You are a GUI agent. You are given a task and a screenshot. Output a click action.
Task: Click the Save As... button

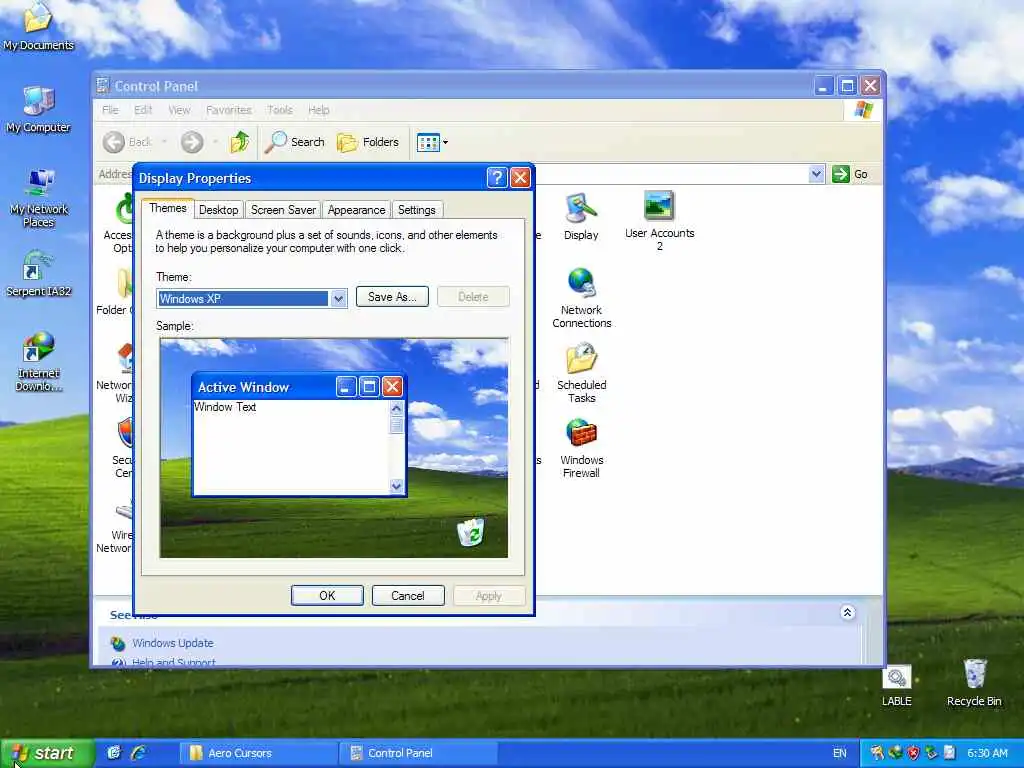(392, 296)
